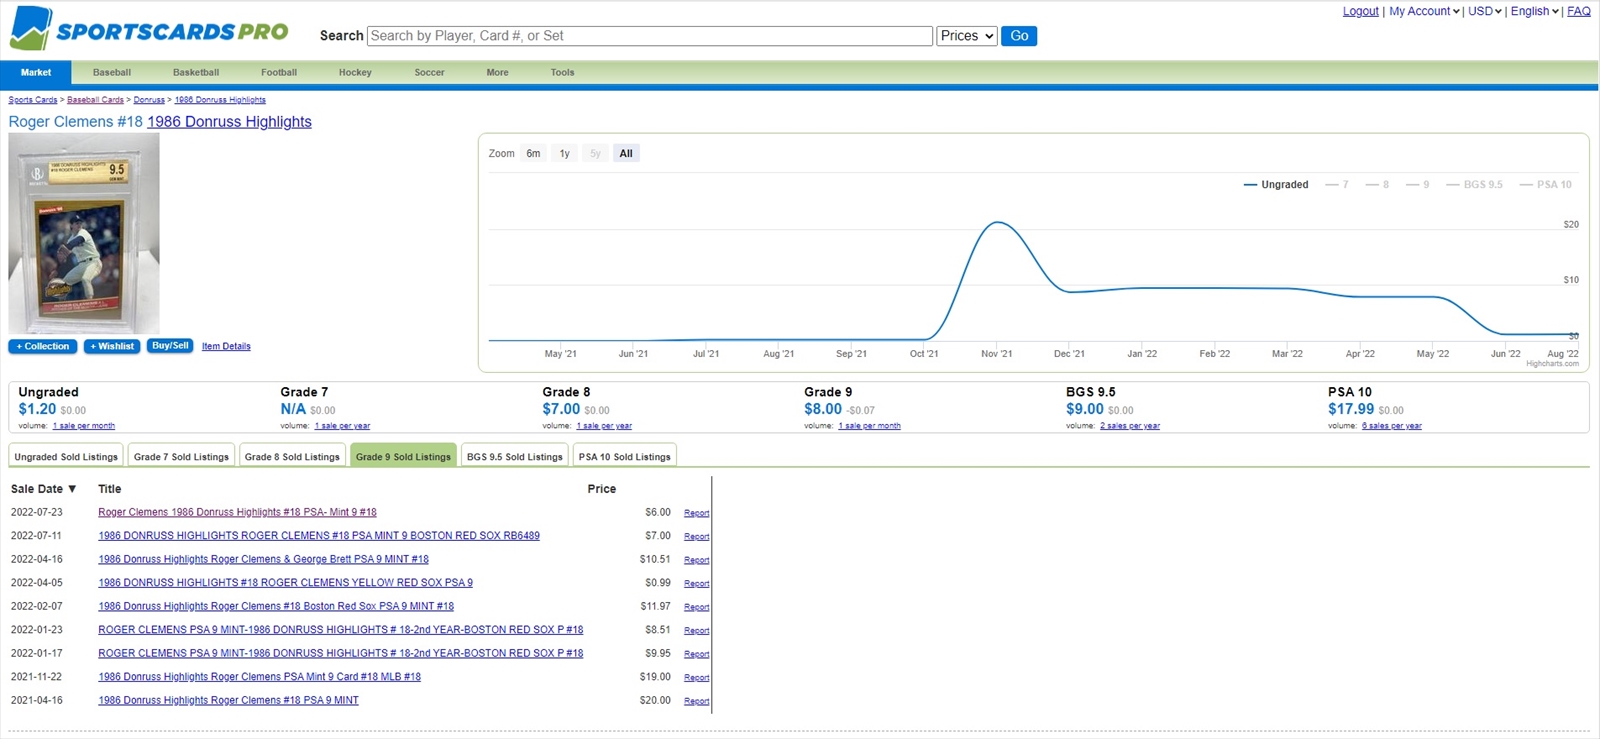
Task: Open the 2022-02-07 Boston Red Sox listing
Action: [x=276, y=607]
